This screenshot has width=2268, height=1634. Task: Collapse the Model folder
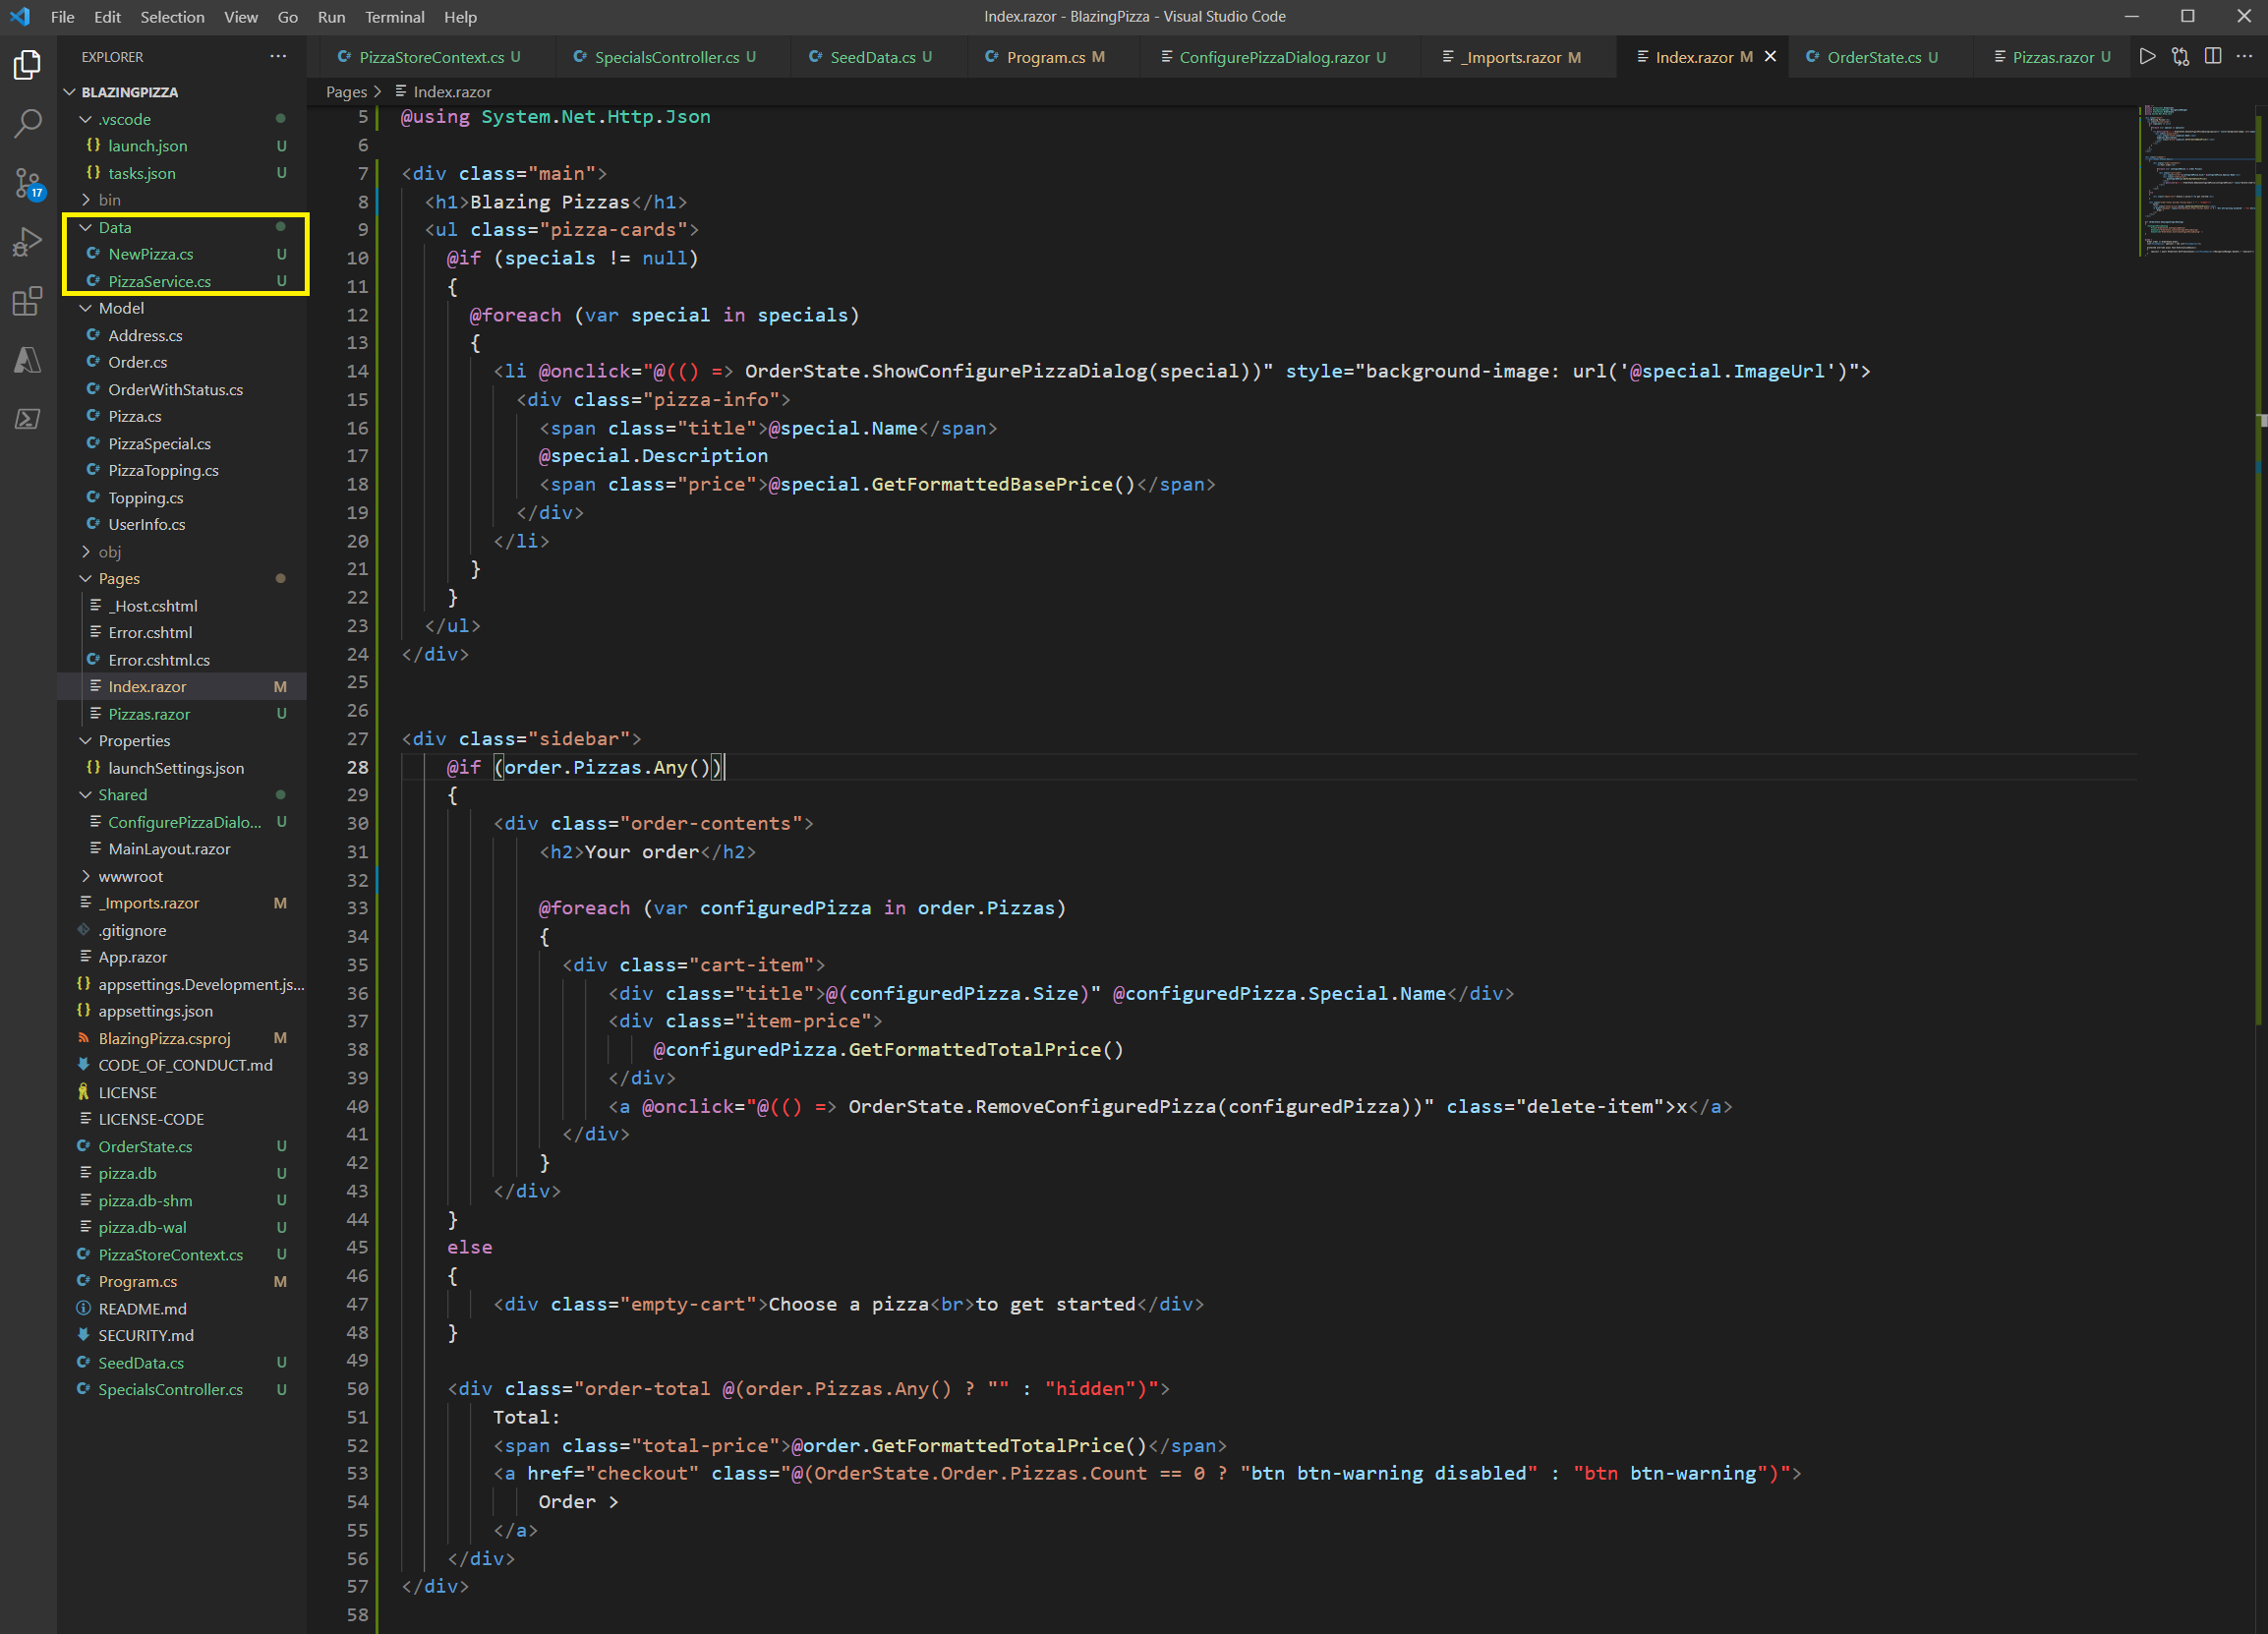coord(120,308)
